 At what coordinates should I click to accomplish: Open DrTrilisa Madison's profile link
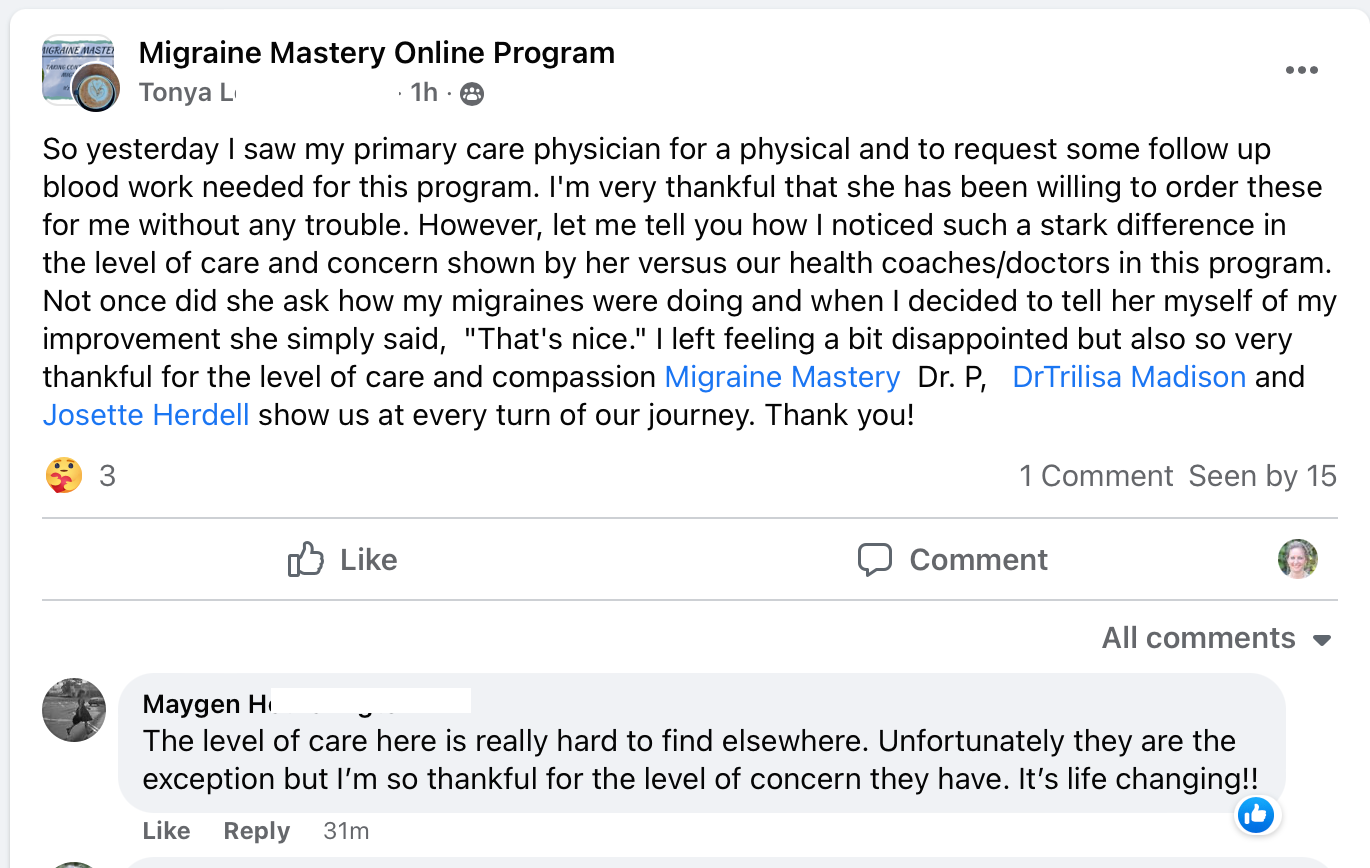point(1129,377)
